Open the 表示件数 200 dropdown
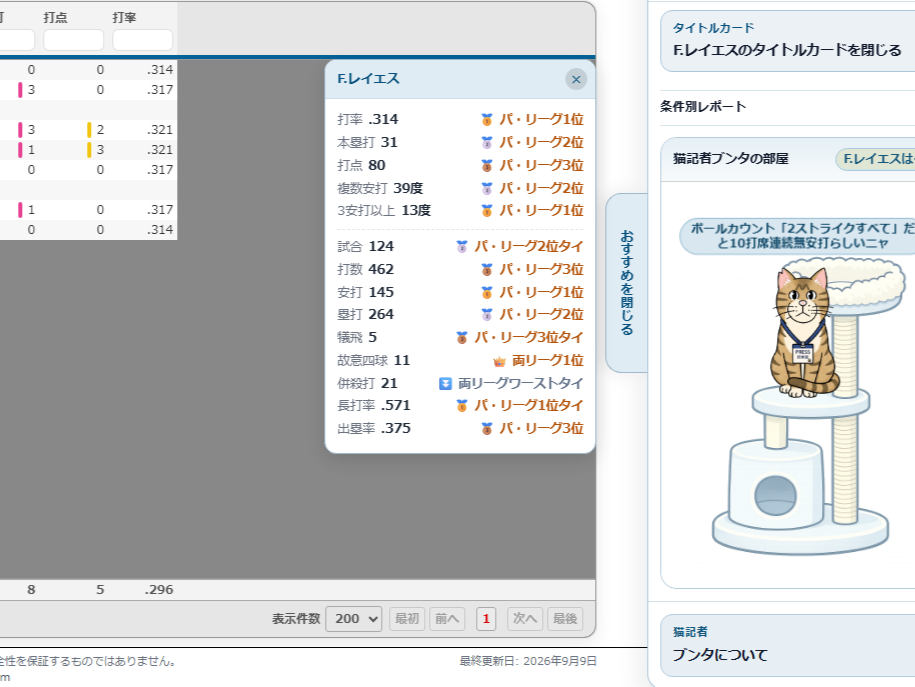 (354, 619)
